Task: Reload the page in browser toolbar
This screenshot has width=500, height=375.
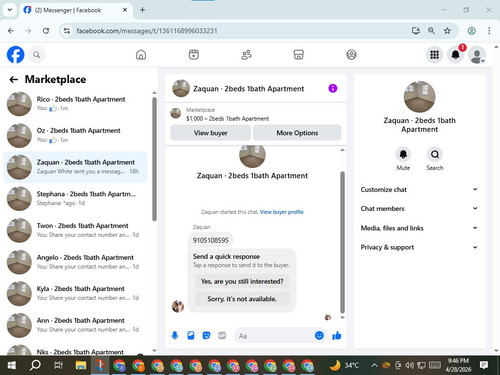Action: coord(46,31)
